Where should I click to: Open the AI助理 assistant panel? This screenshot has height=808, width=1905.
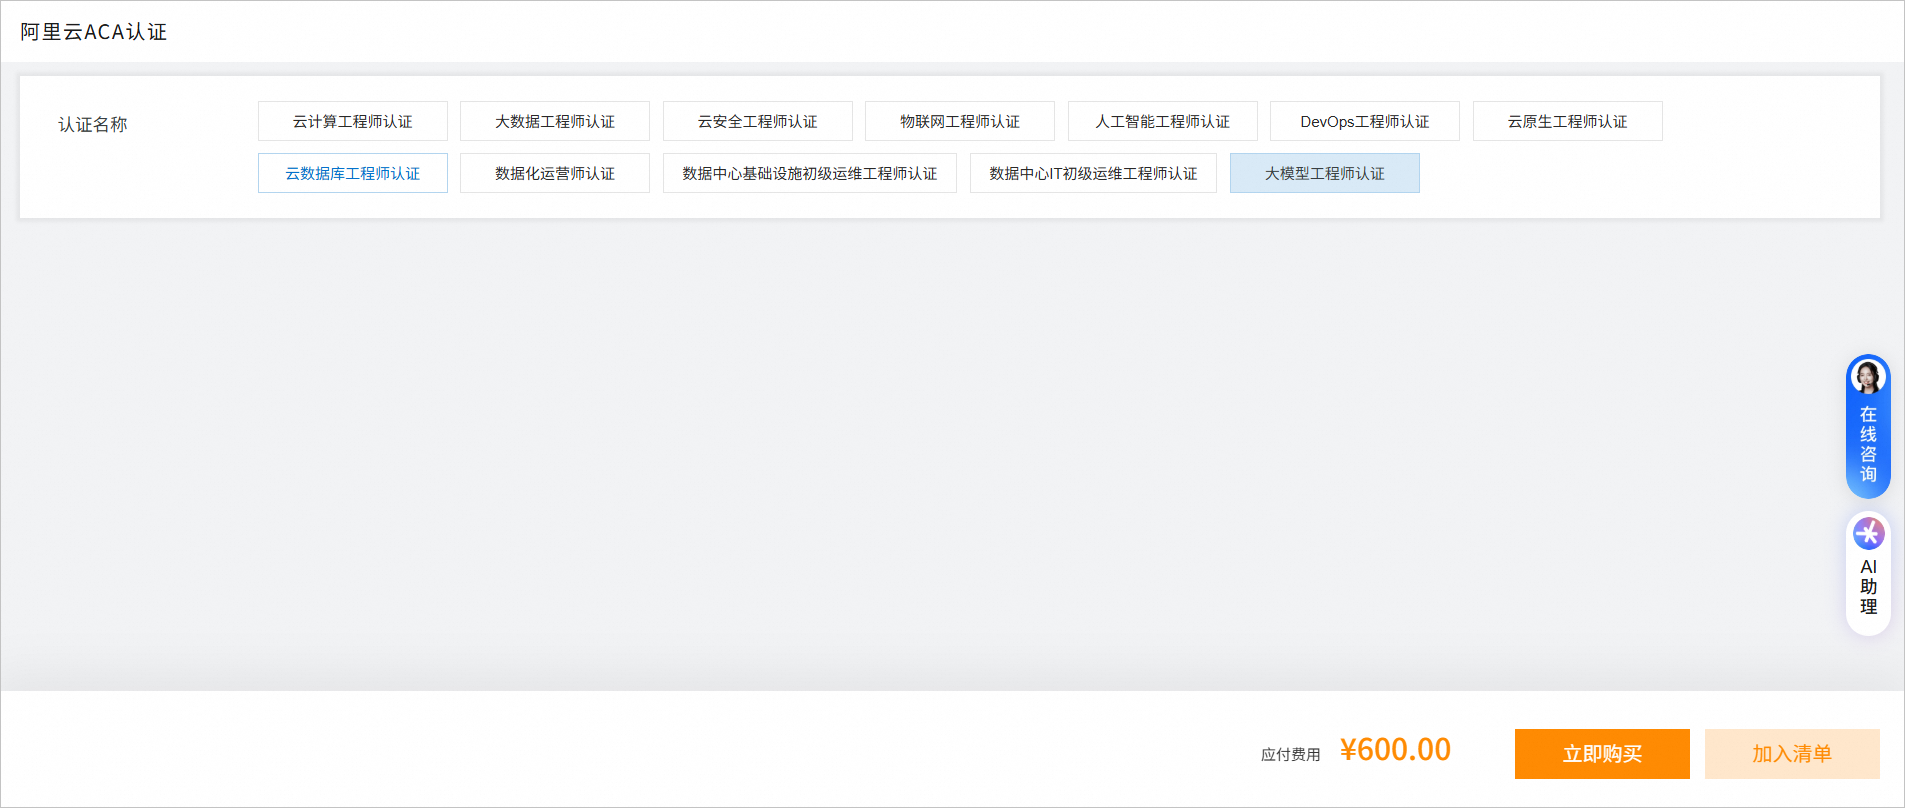1868,573
